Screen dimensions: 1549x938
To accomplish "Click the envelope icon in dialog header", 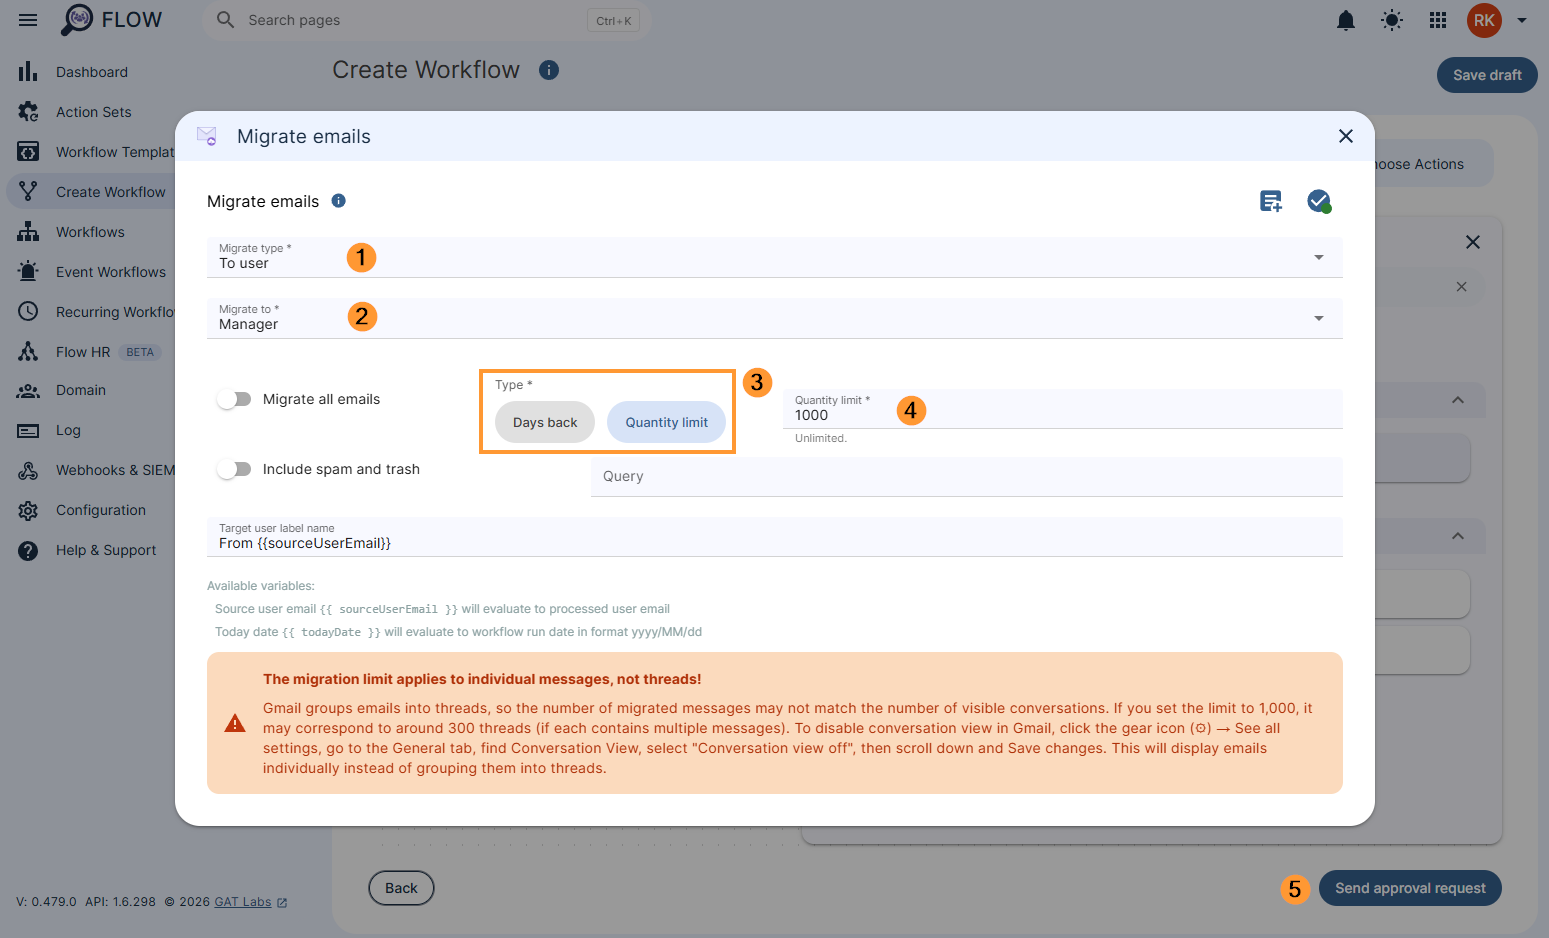I will (x=207, y=136).
